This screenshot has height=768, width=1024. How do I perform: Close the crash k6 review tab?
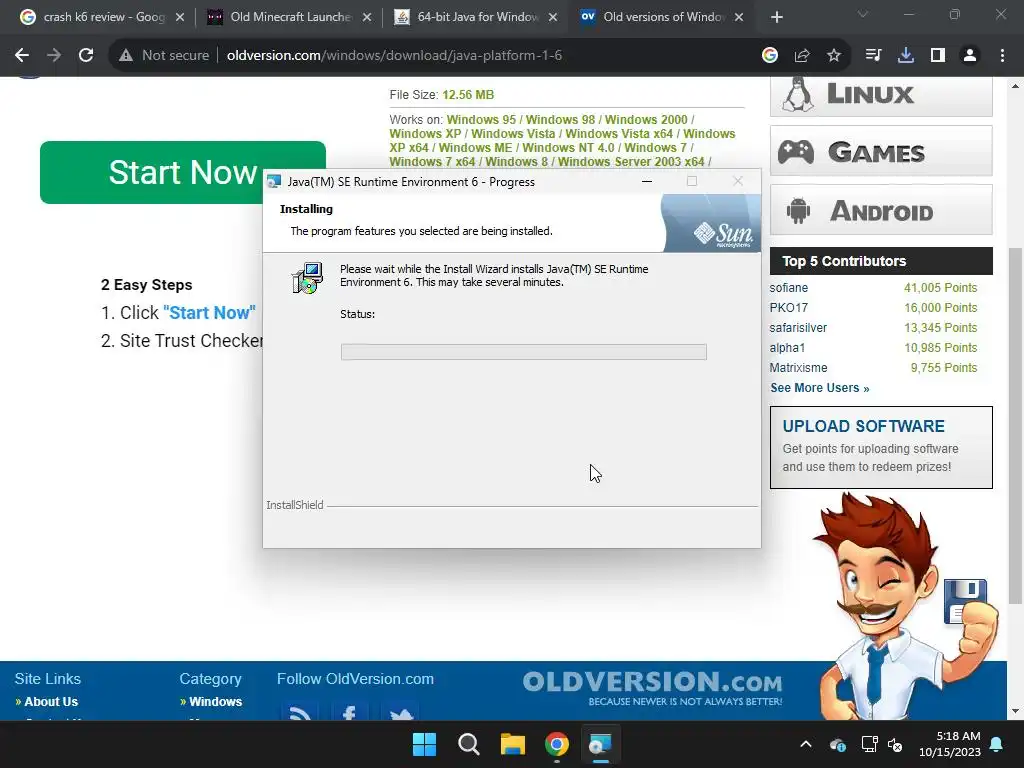tap(180, 17)
